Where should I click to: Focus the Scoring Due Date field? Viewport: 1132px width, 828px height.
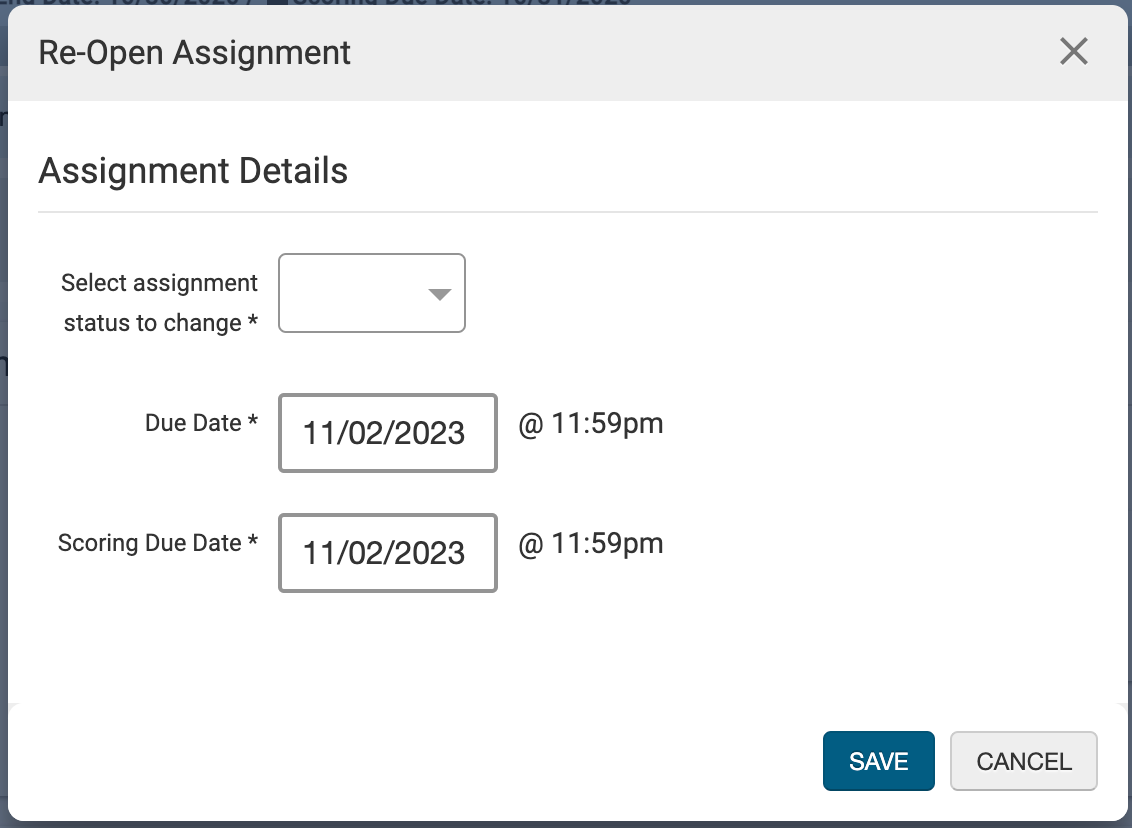(387, 553)
